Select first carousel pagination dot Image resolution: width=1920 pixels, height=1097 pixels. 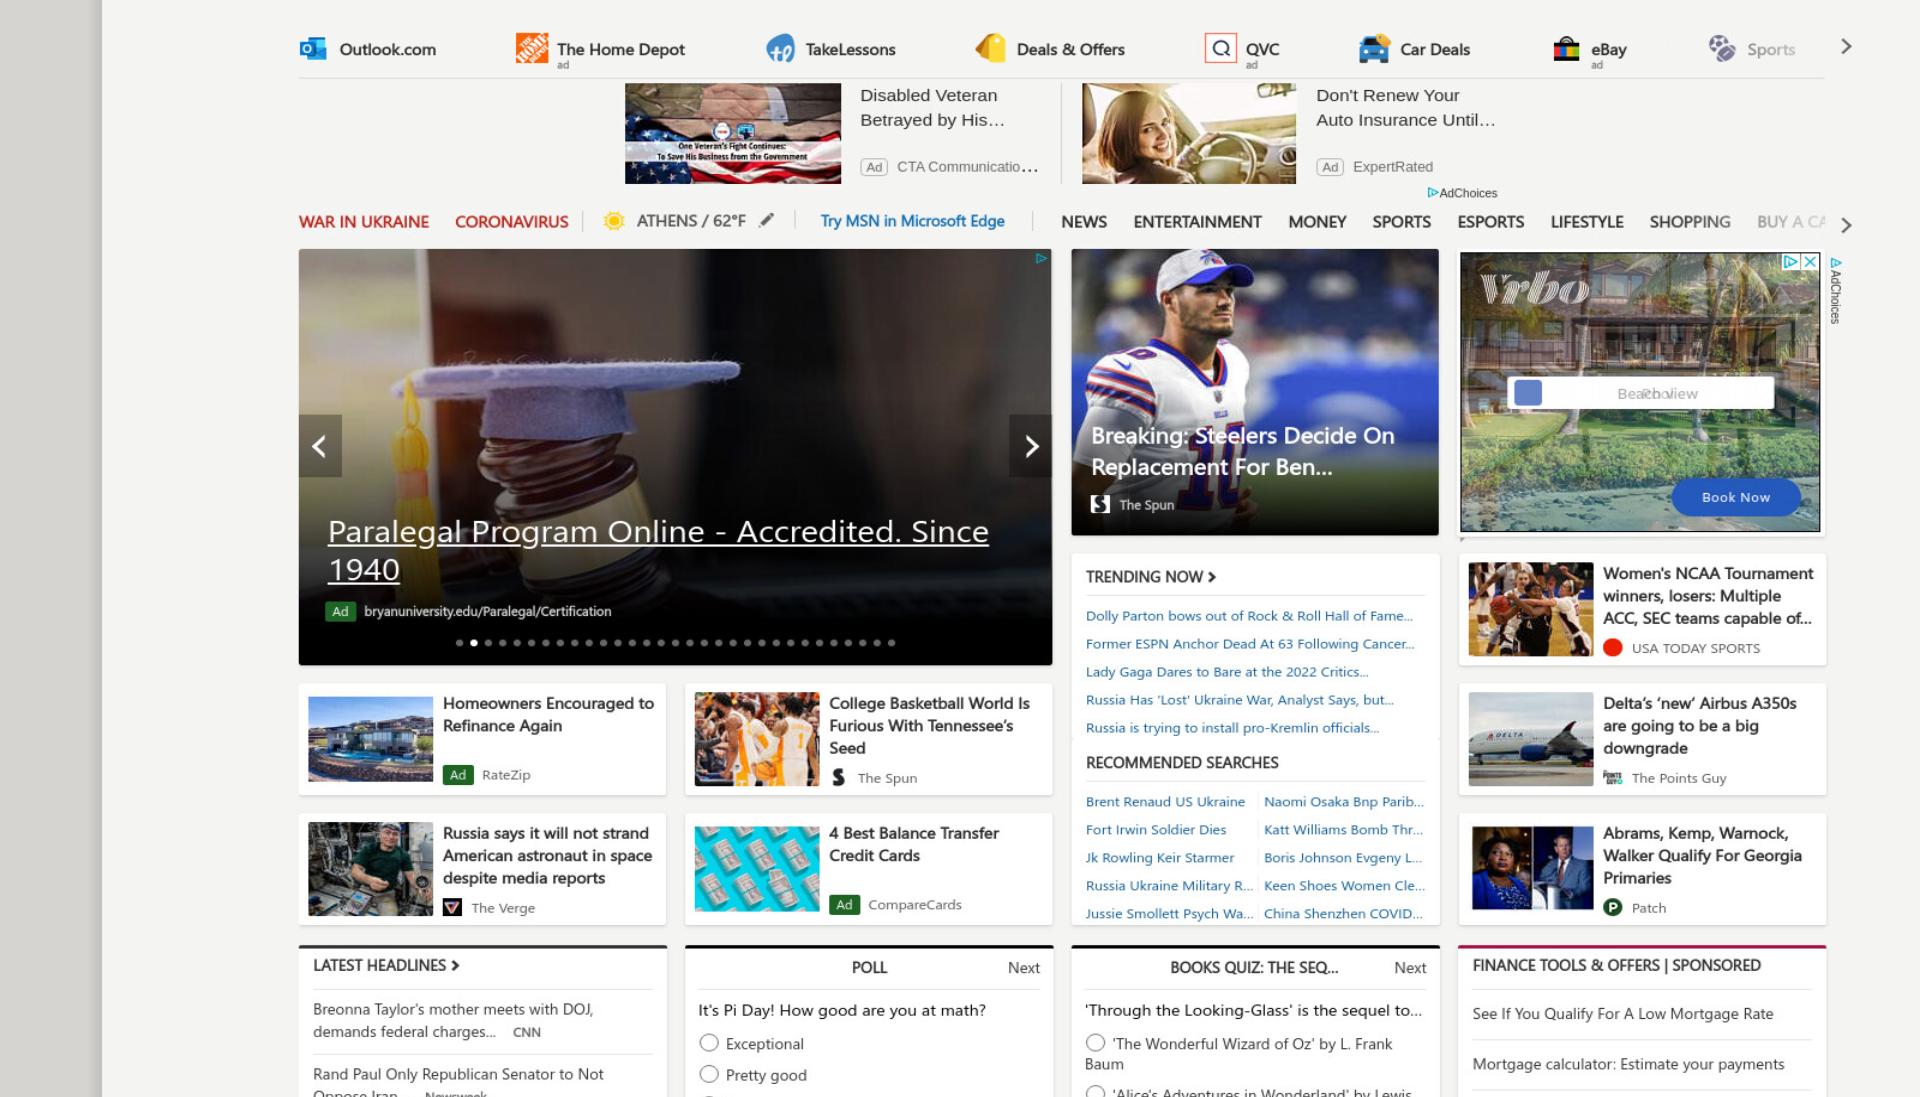pyautogui.click(x=459, y=643)
